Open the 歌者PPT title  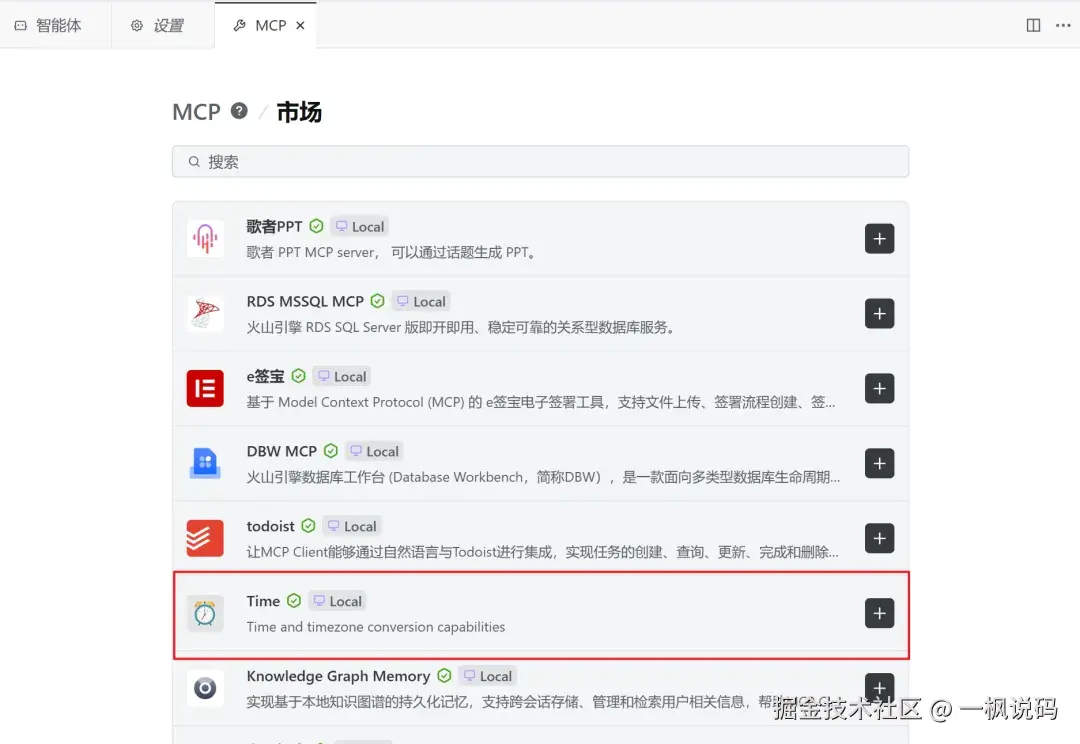click(x=274, y=227)
